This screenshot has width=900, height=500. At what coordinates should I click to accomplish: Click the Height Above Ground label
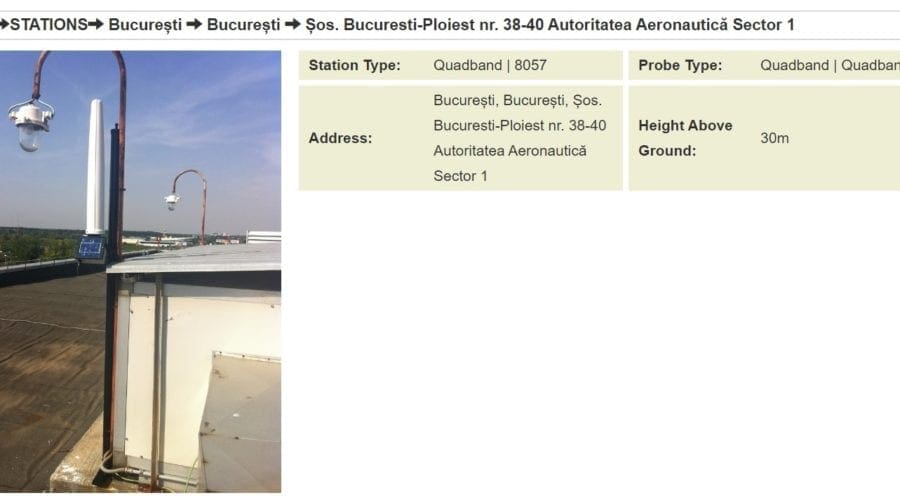tap(685, 138)
